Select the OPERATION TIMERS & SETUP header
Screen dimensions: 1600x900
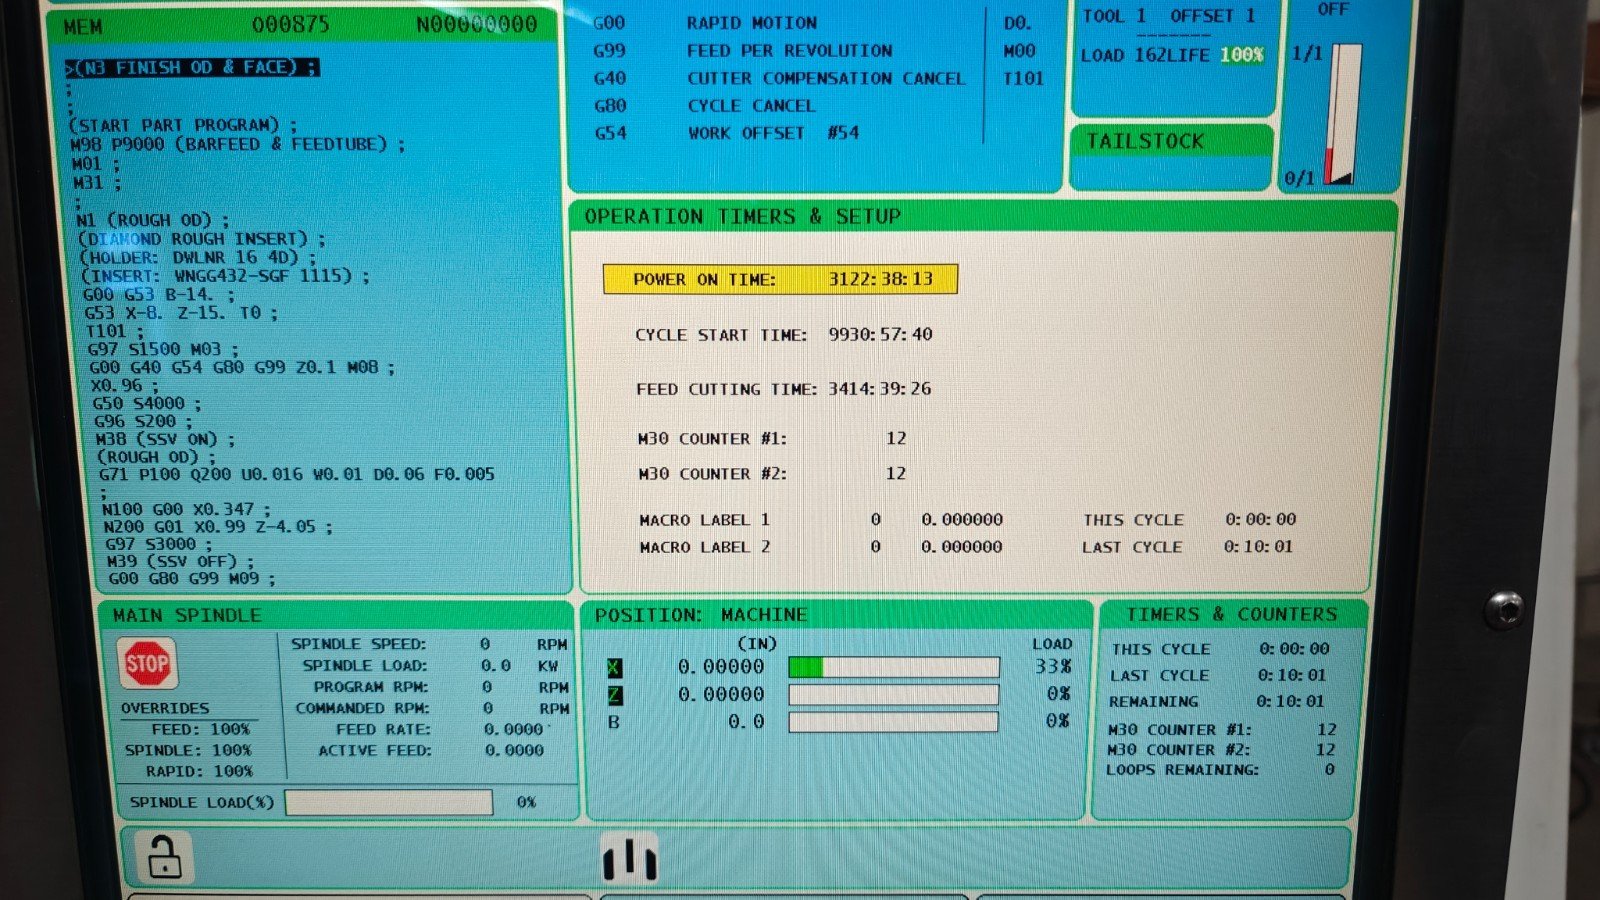click(x=742, y=217)
